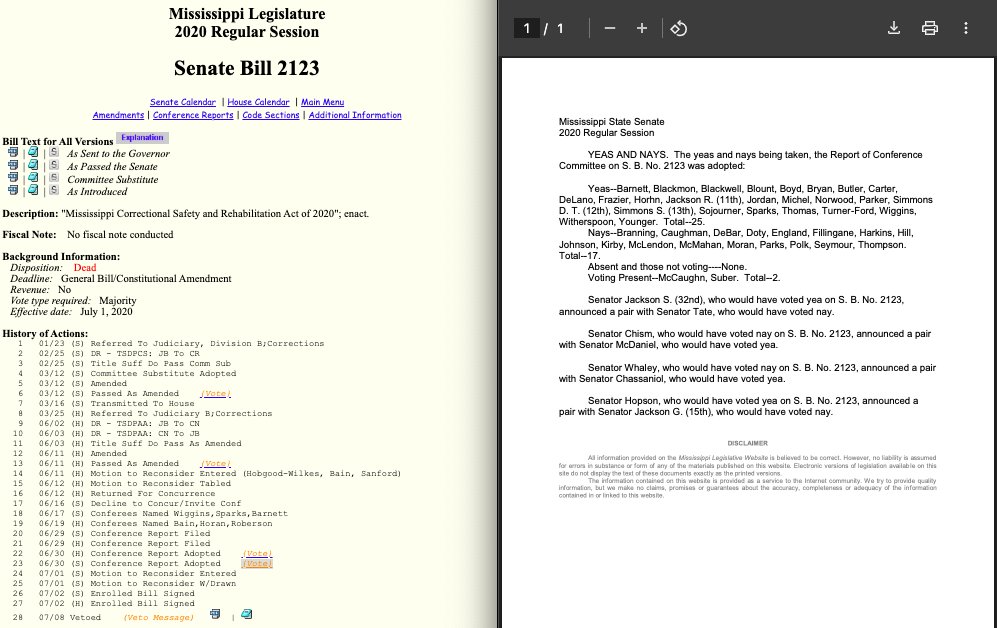Image resolution: width=997 pixels, height=628 pixels.
Task: Click gray S icon for As Passed the Senate
Action: [54, 165]
